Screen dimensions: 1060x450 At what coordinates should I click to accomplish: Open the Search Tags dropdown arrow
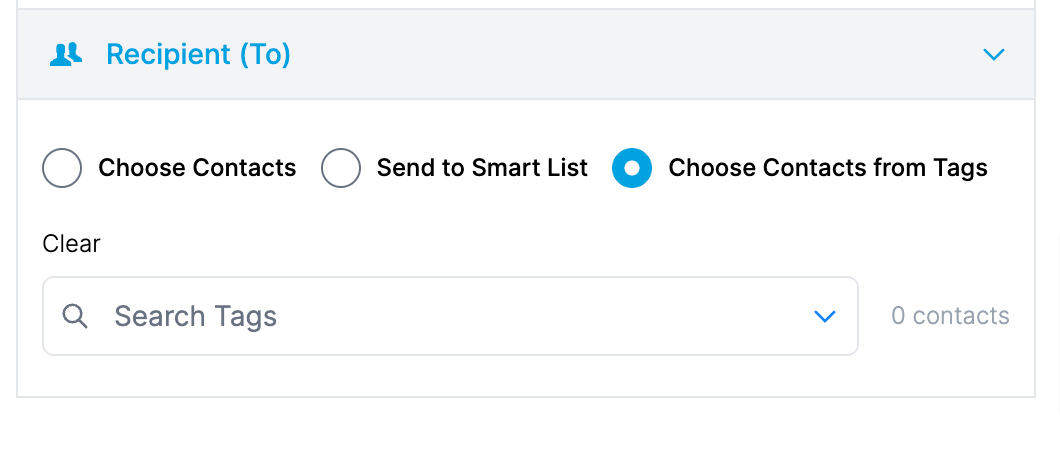coord(824,316)
